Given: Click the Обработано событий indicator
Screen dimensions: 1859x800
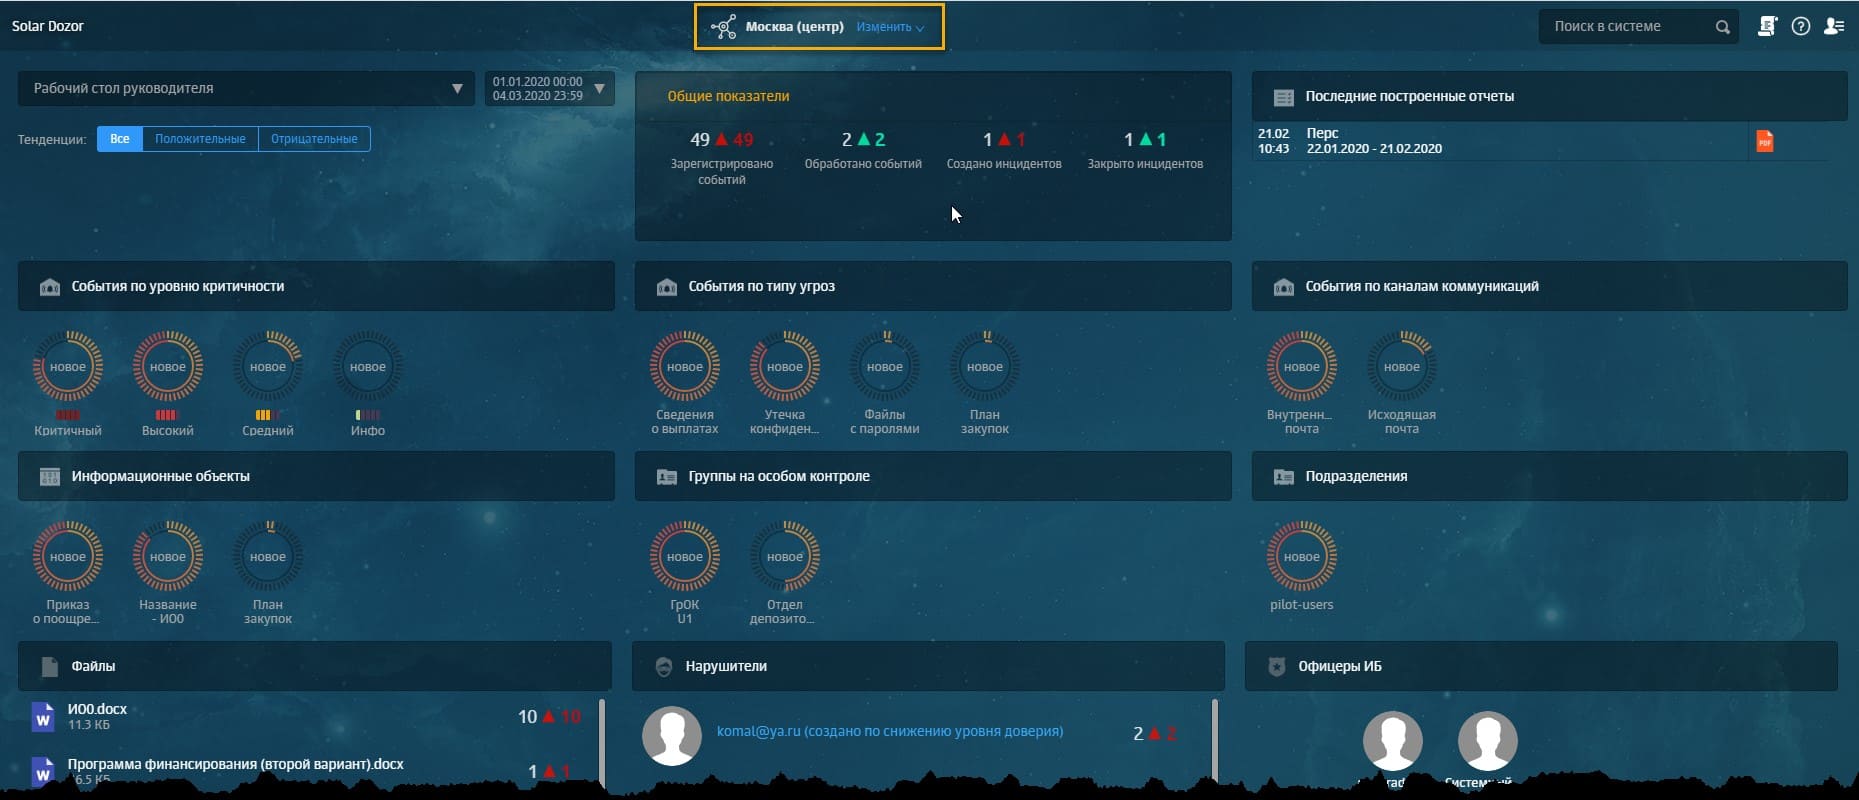Looking at the screenshot, I should [x=863, y=151].
